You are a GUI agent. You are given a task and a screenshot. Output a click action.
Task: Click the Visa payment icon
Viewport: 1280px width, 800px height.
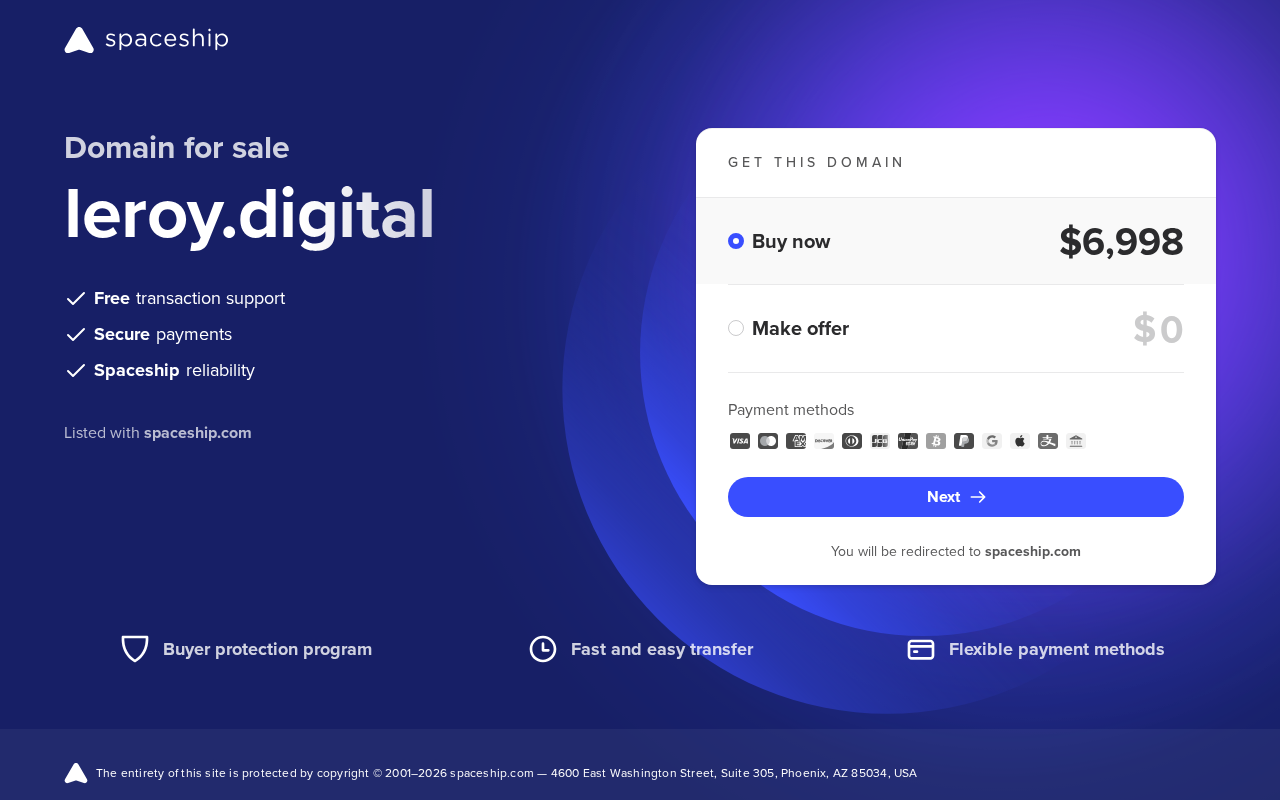pos(740,441)
